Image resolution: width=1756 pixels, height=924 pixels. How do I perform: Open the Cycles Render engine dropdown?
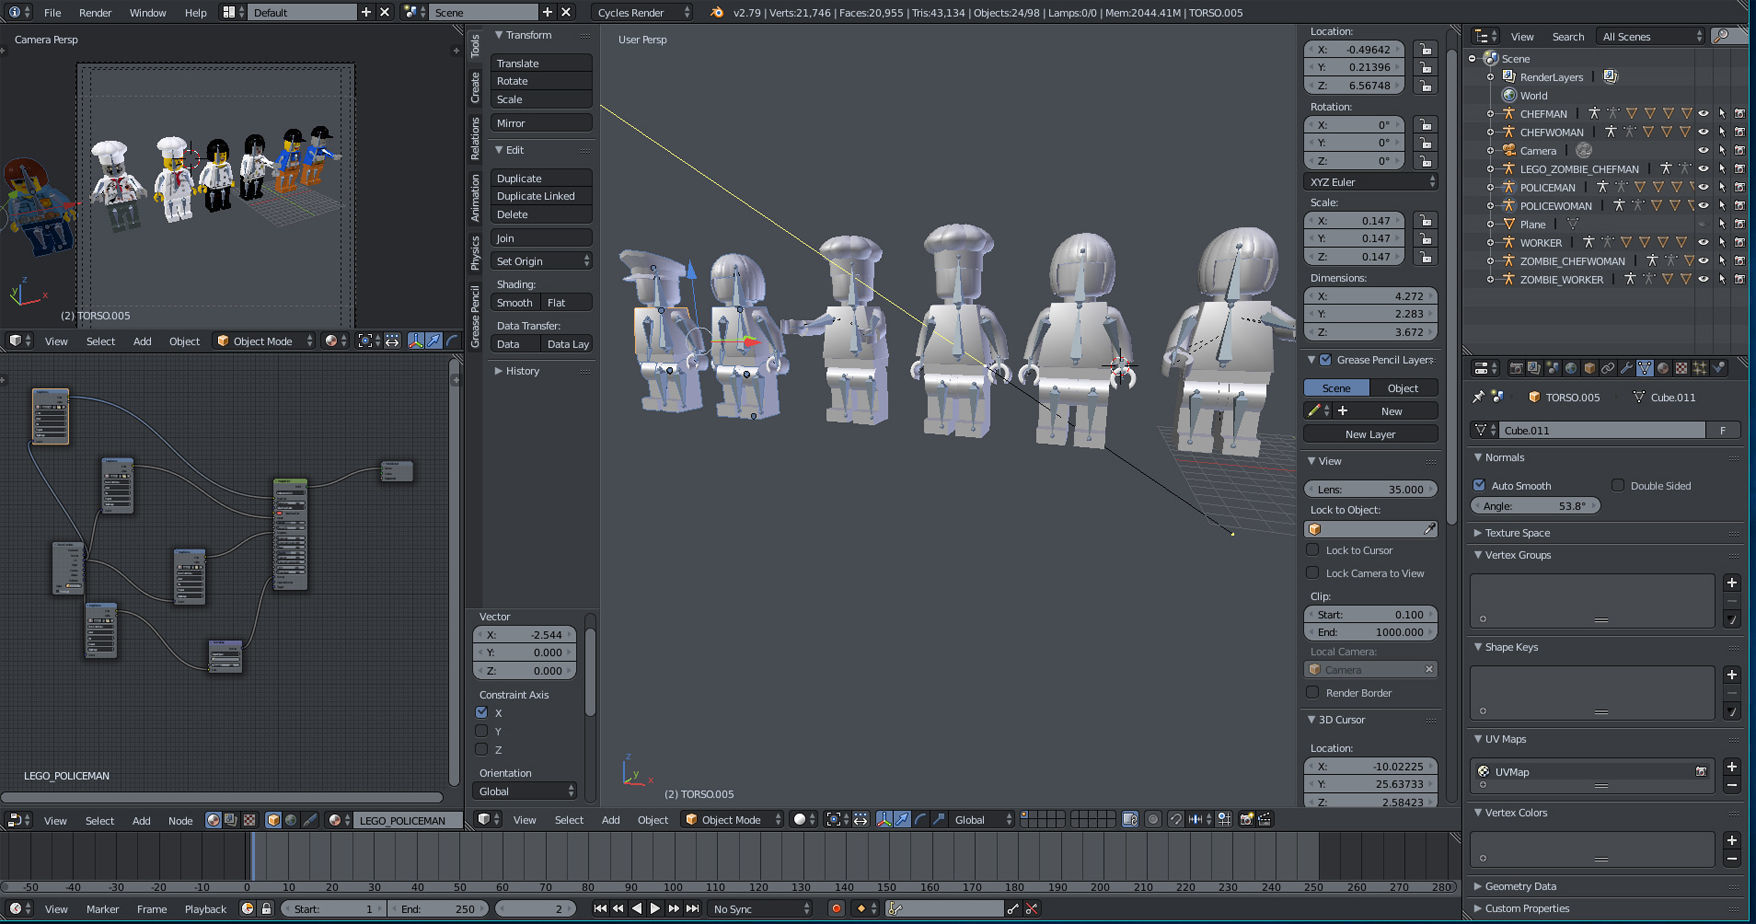click(642, 12)
